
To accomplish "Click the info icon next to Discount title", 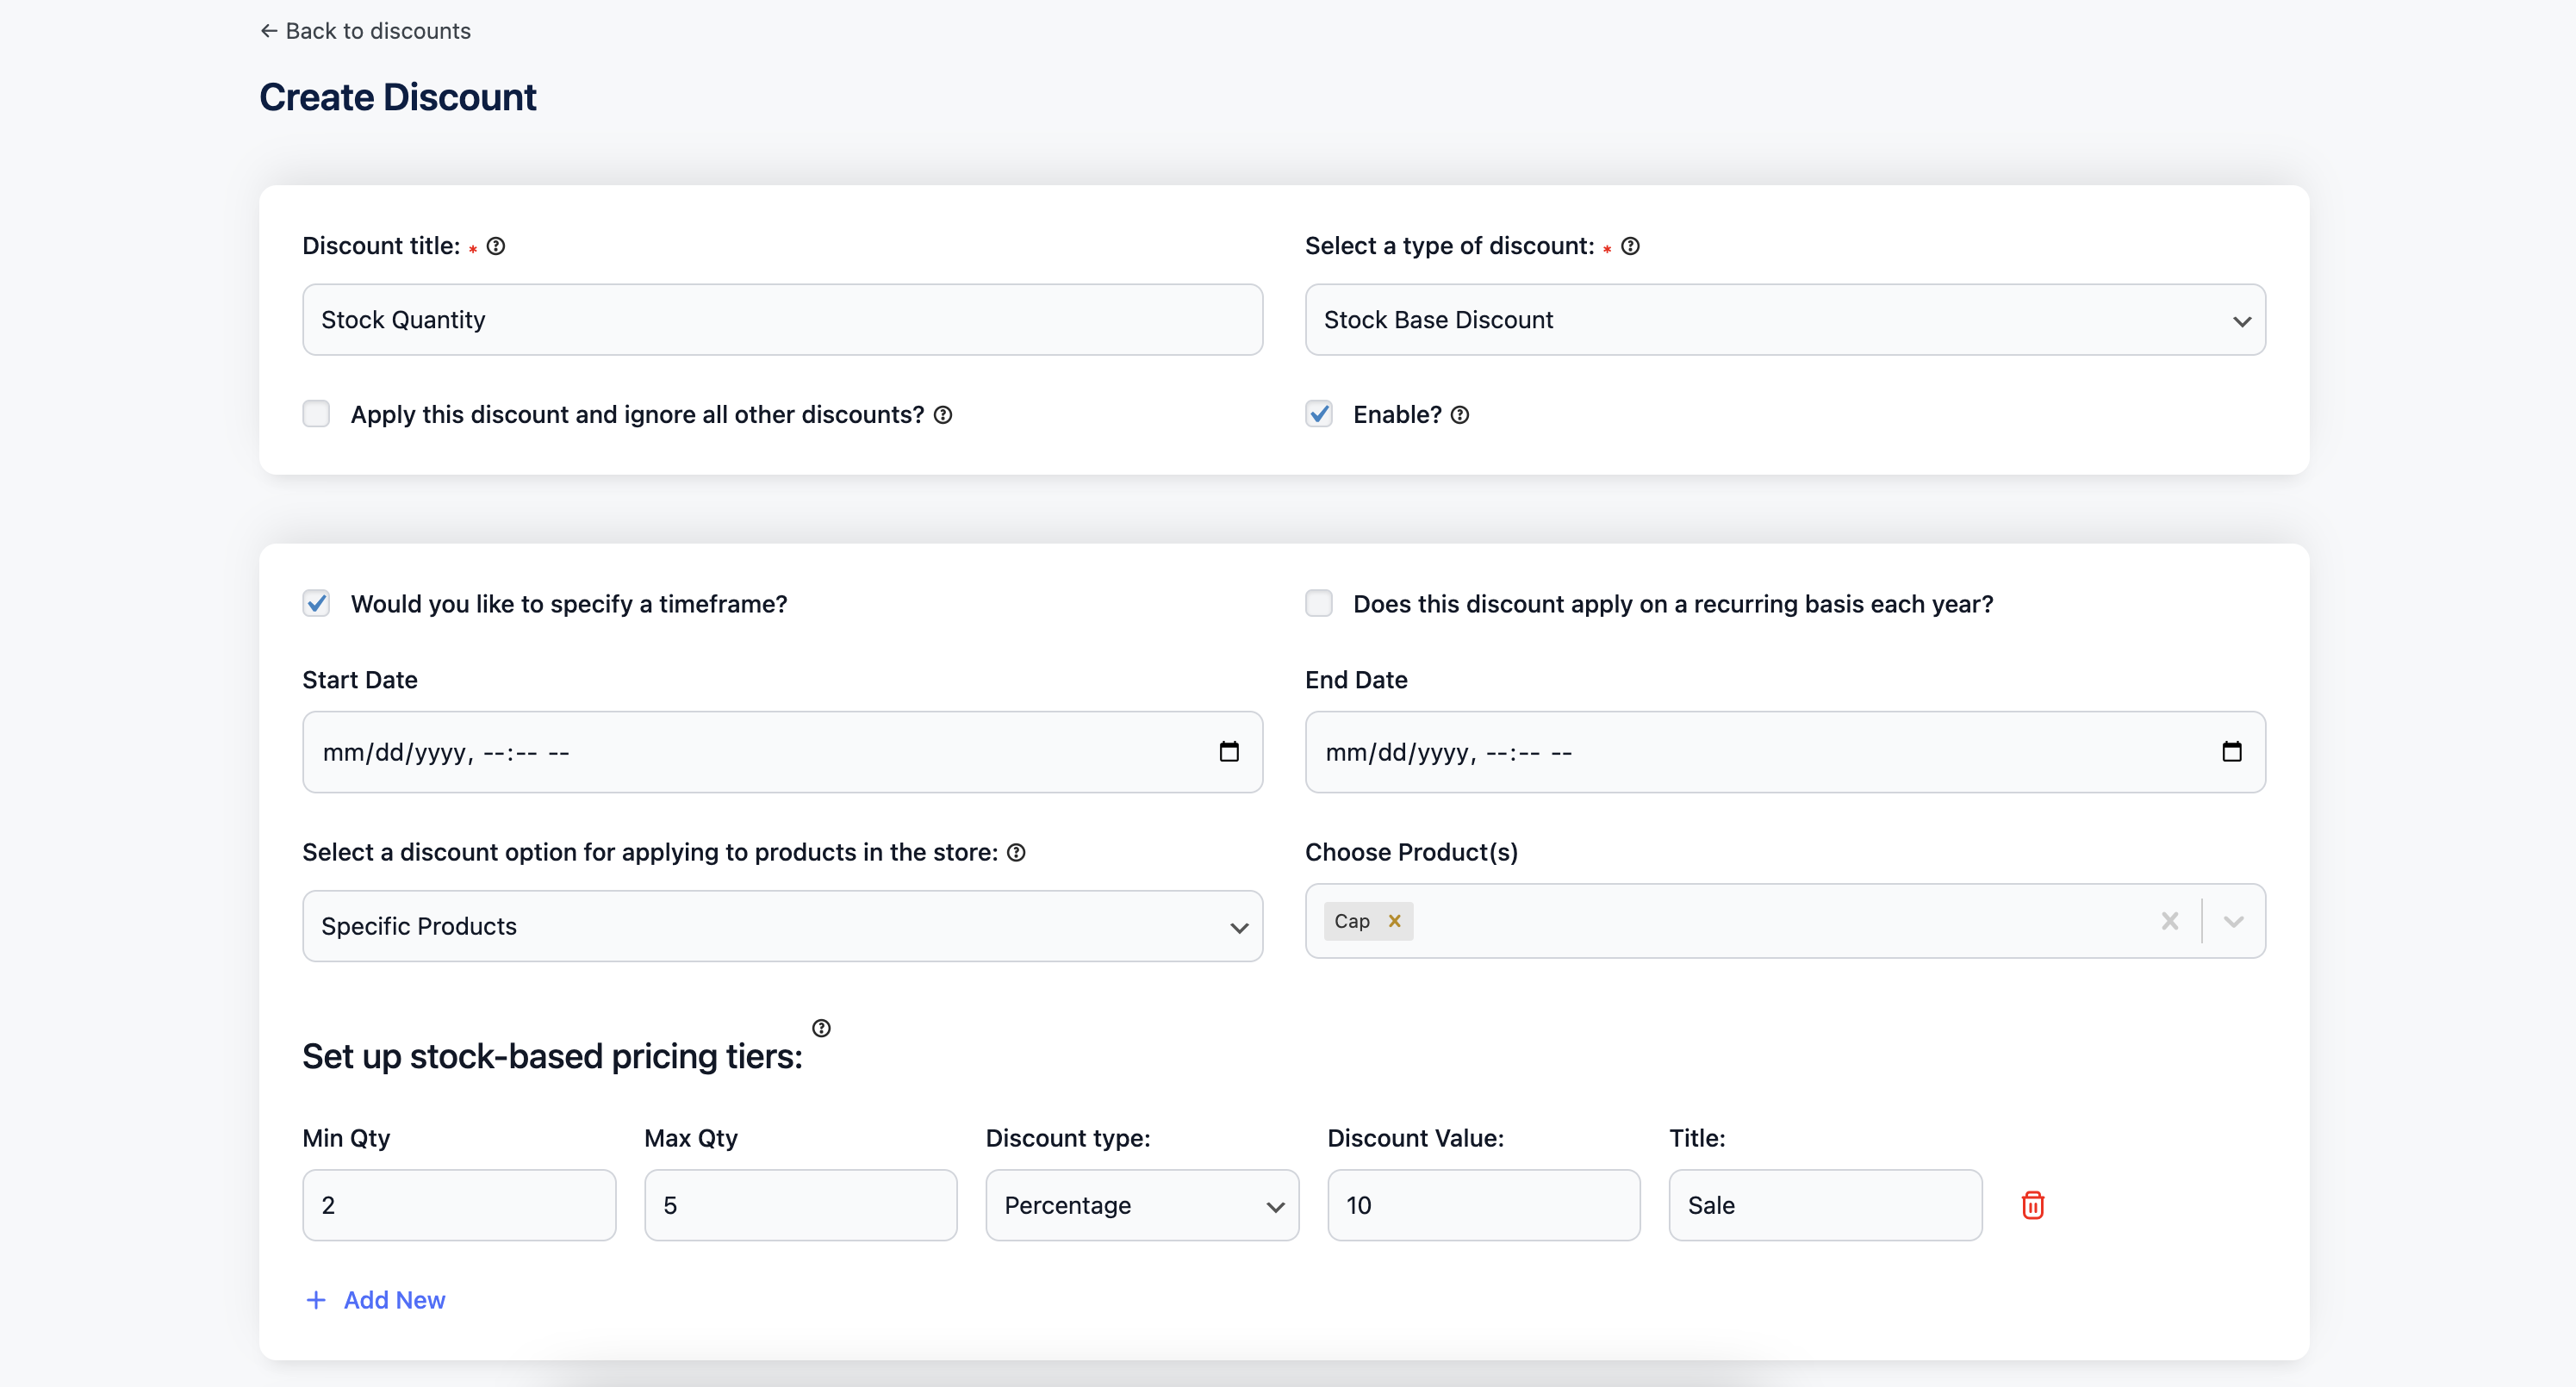I will point(497,246).
